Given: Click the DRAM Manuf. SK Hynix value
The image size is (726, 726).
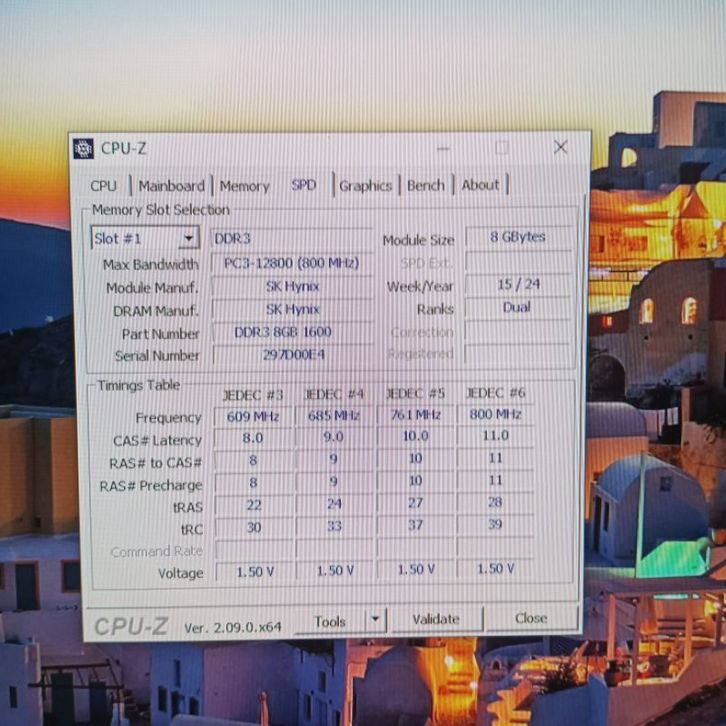Looking at the screenshot, I should pyautogui.click(x=292, y=309).
